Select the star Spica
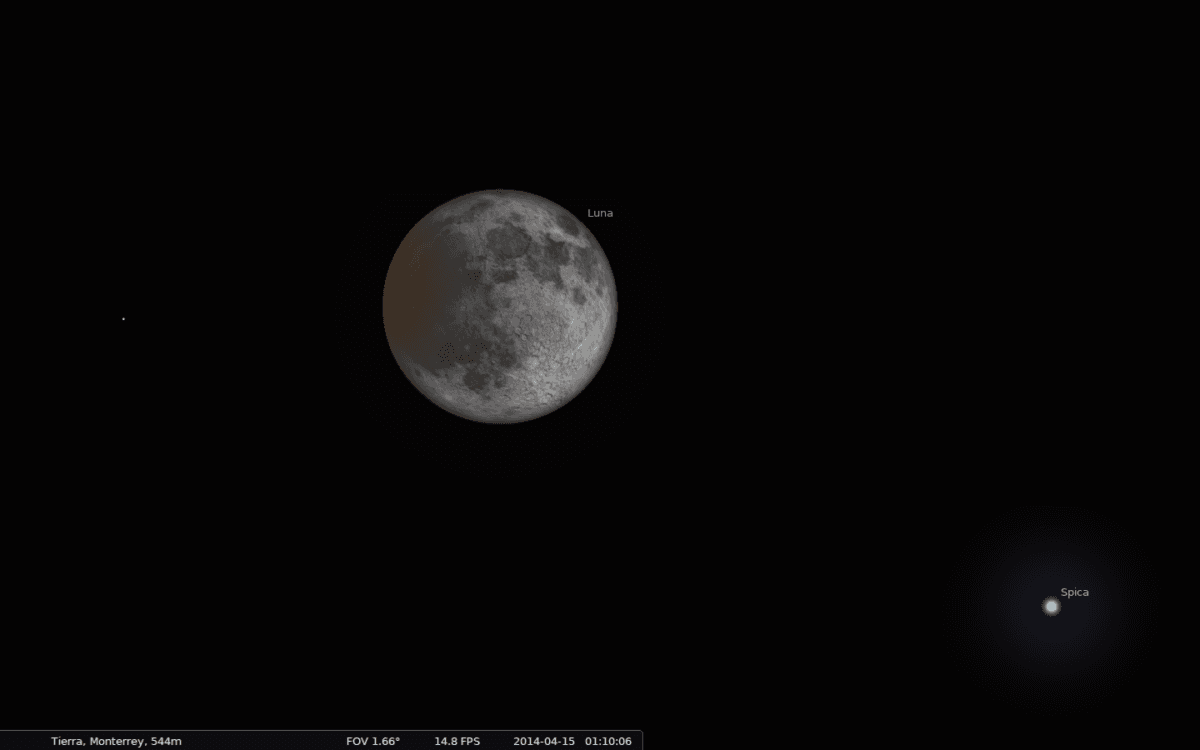This screenshot has width=1200, height=750. click(1051, 606)
